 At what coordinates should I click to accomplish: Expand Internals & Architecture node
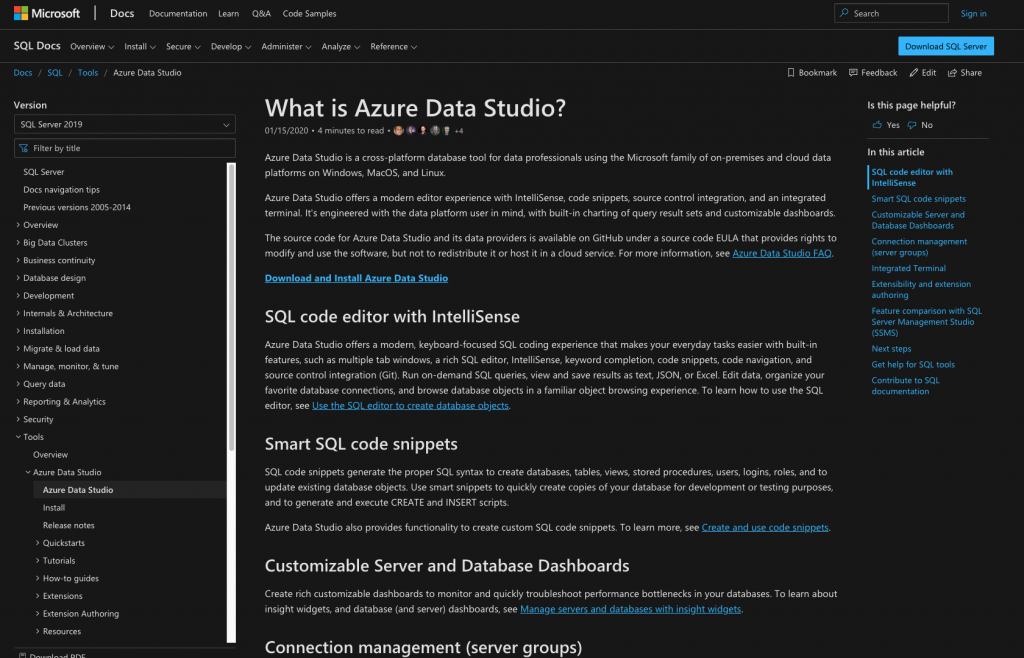[18, 313]
